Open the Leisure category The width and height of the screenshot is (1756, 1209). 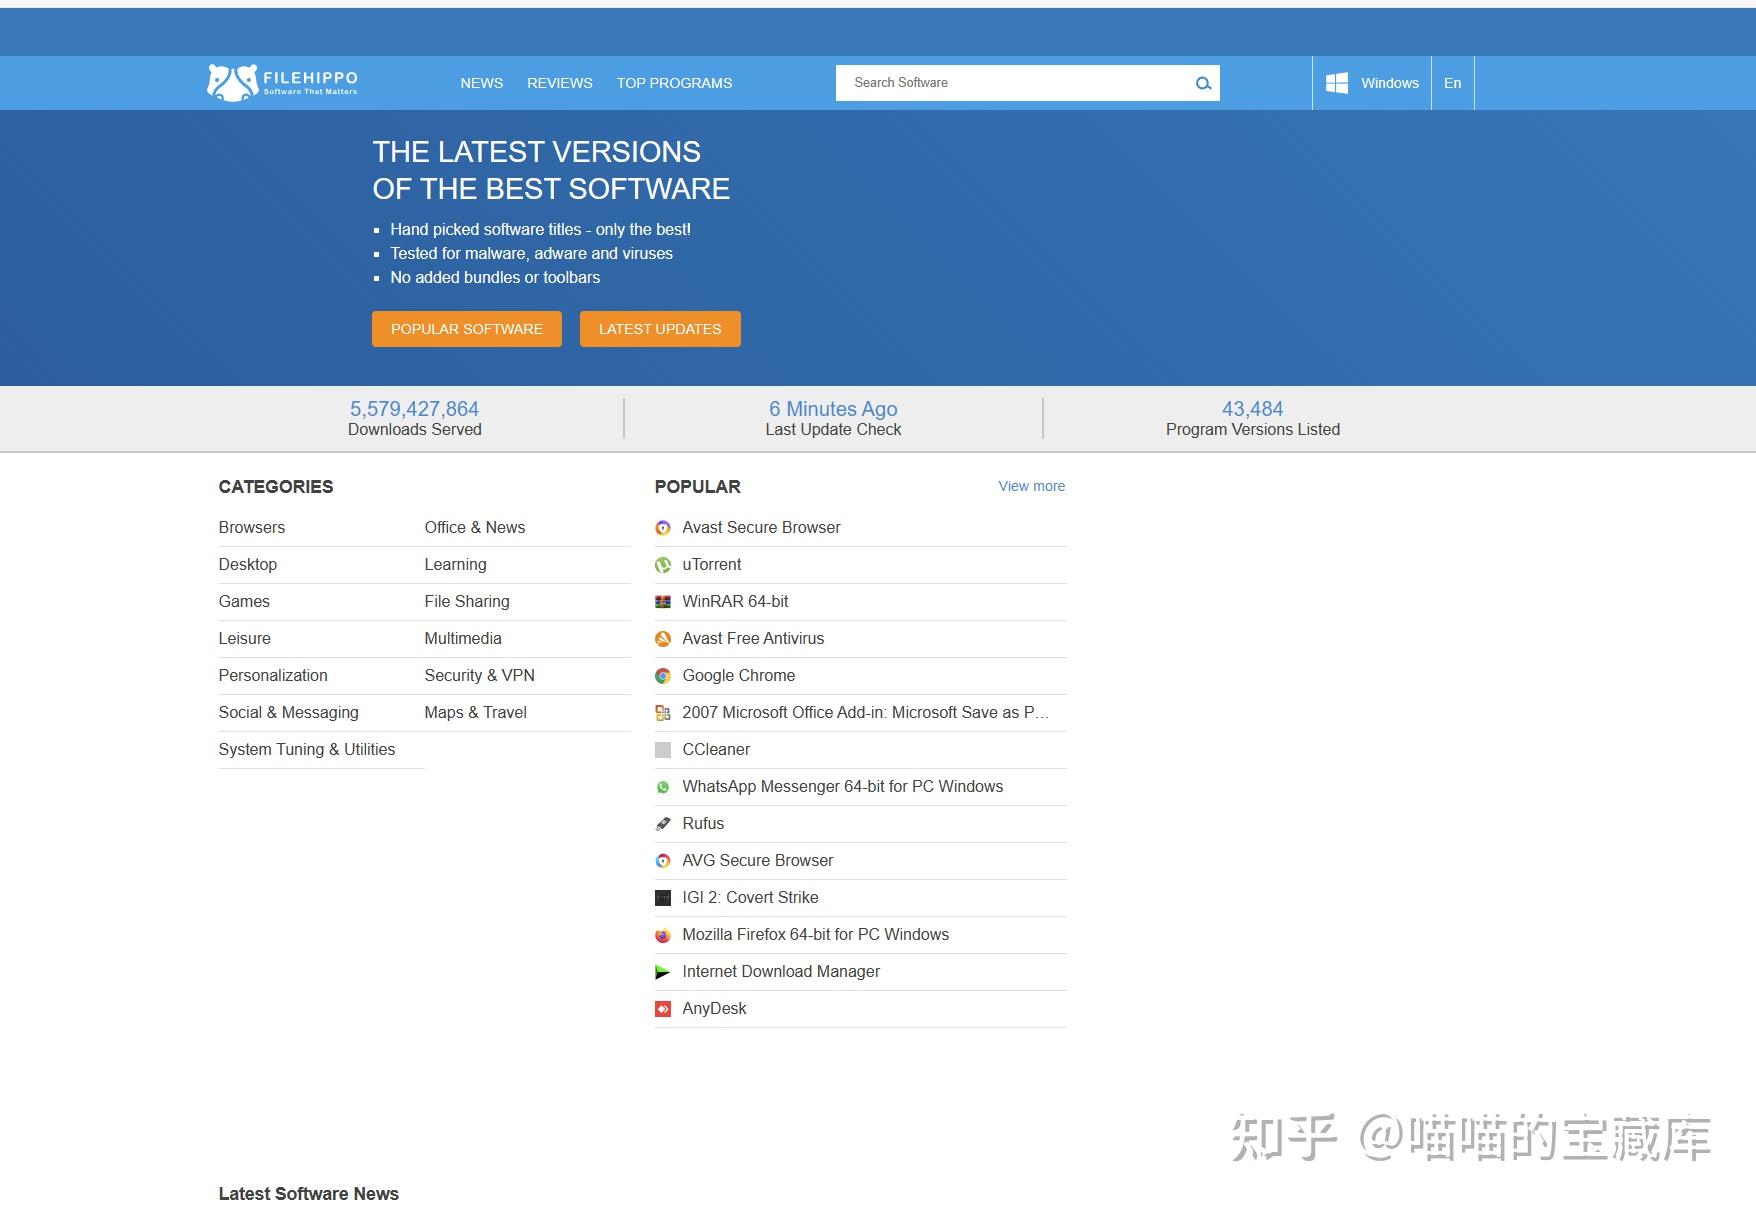(x=245, y=638)
